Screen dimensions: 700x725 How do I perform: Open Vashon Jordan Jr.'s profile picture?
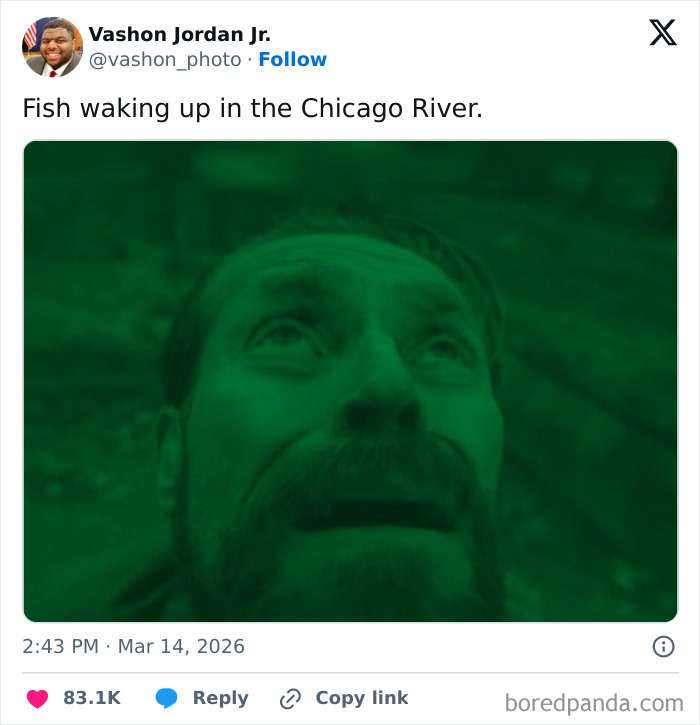tap(52, 47)
